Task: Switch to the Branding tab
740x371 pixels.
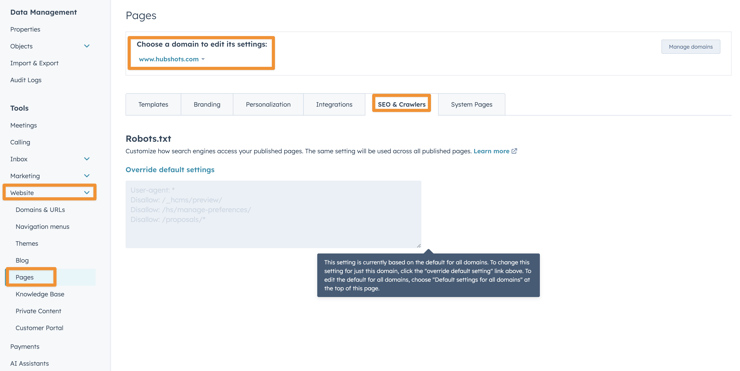Action: [207, 104]
